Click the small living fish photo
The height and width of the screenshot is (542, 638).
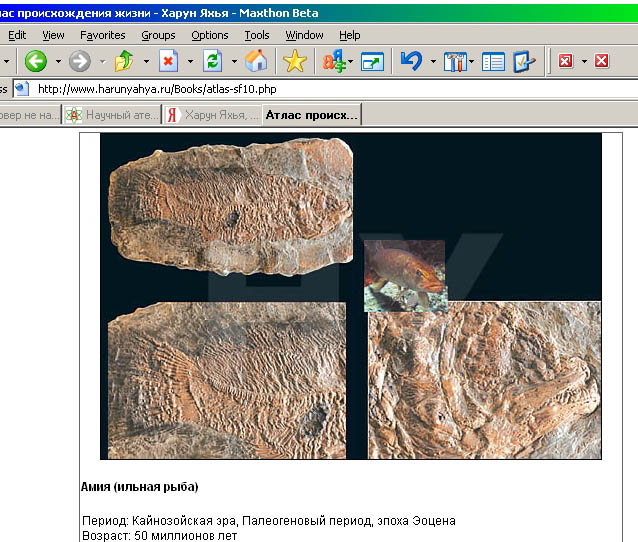(404, 275)
